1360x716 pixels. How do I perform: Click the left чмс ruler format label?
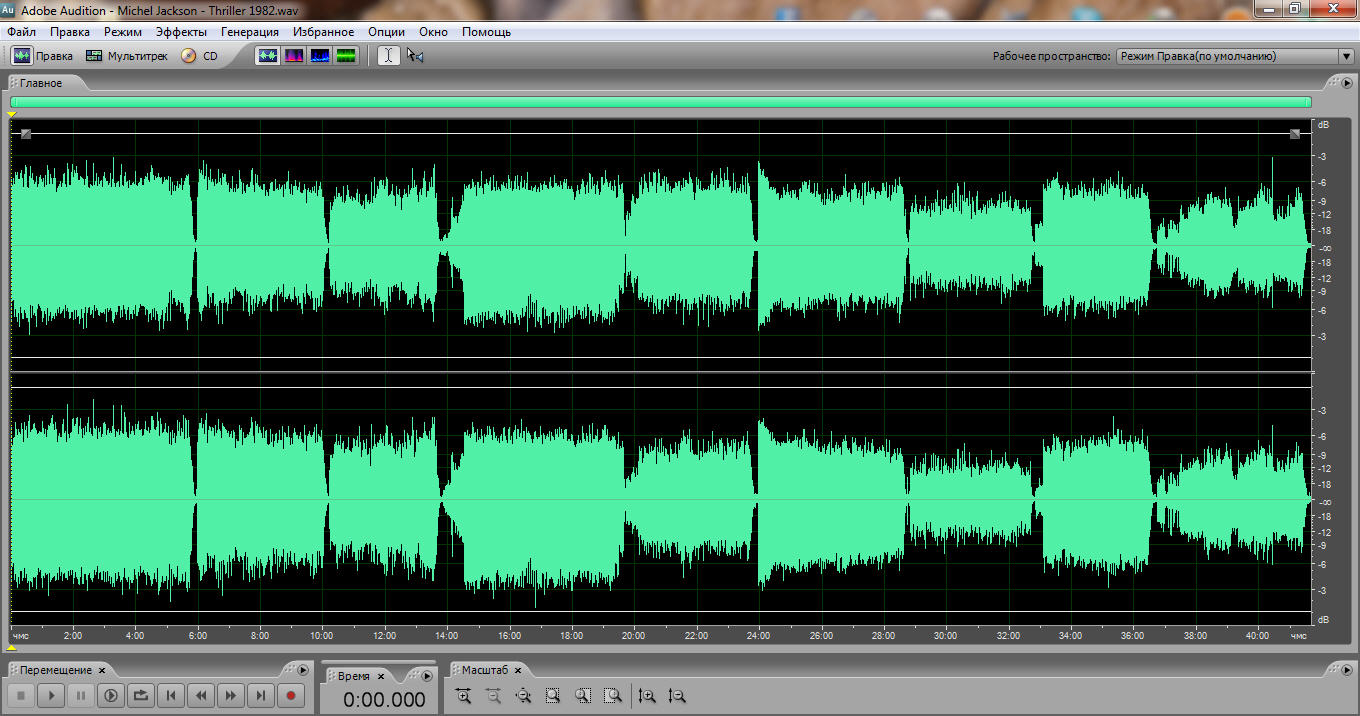click(x=20, y=635)
